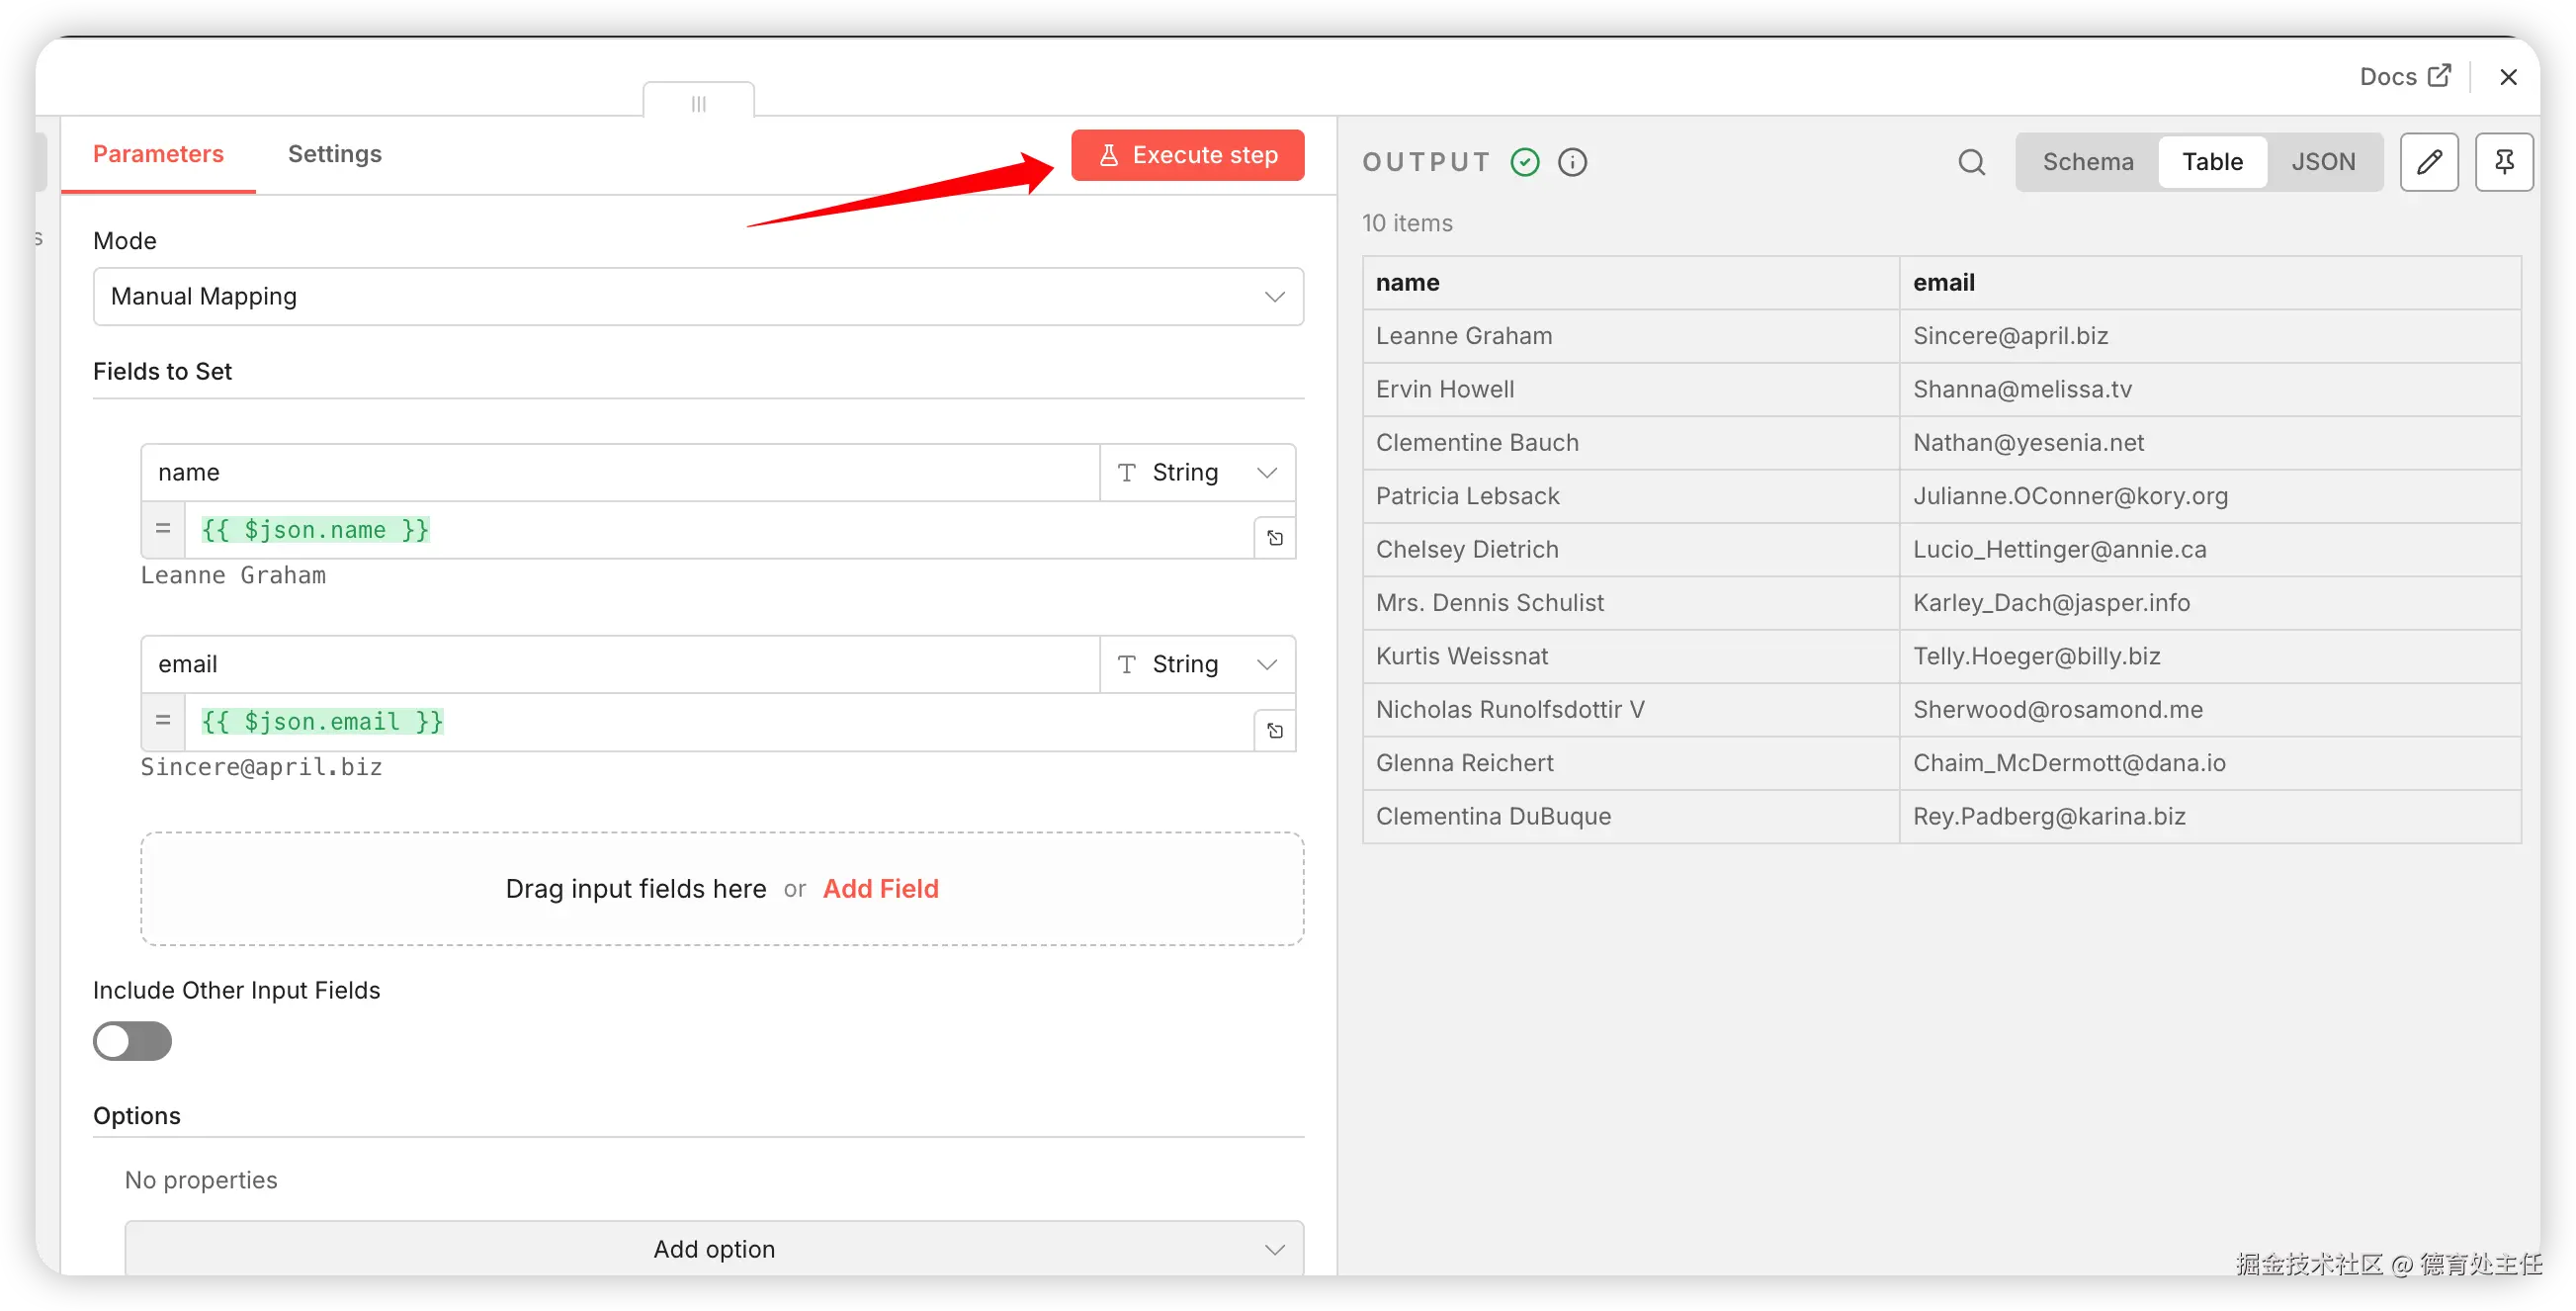Click the Docs external link icon

point(2439,76)
